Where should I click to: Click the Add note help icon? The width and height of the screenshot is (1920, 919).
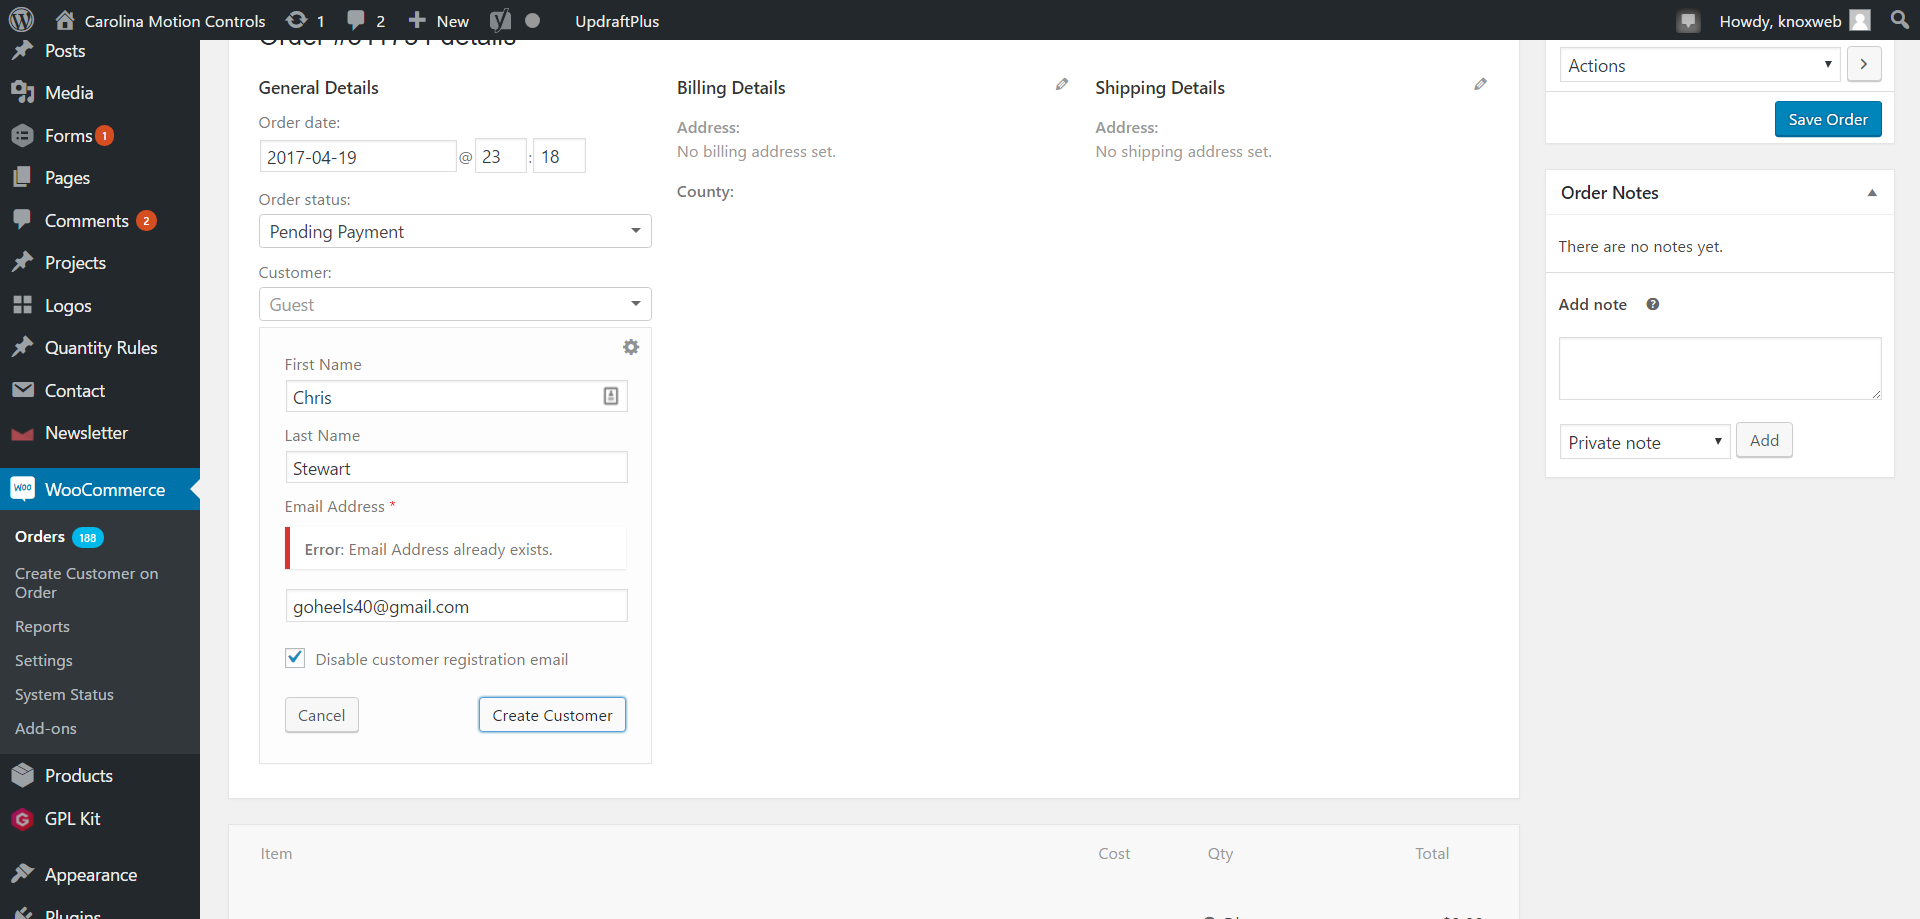point(1653,304)
